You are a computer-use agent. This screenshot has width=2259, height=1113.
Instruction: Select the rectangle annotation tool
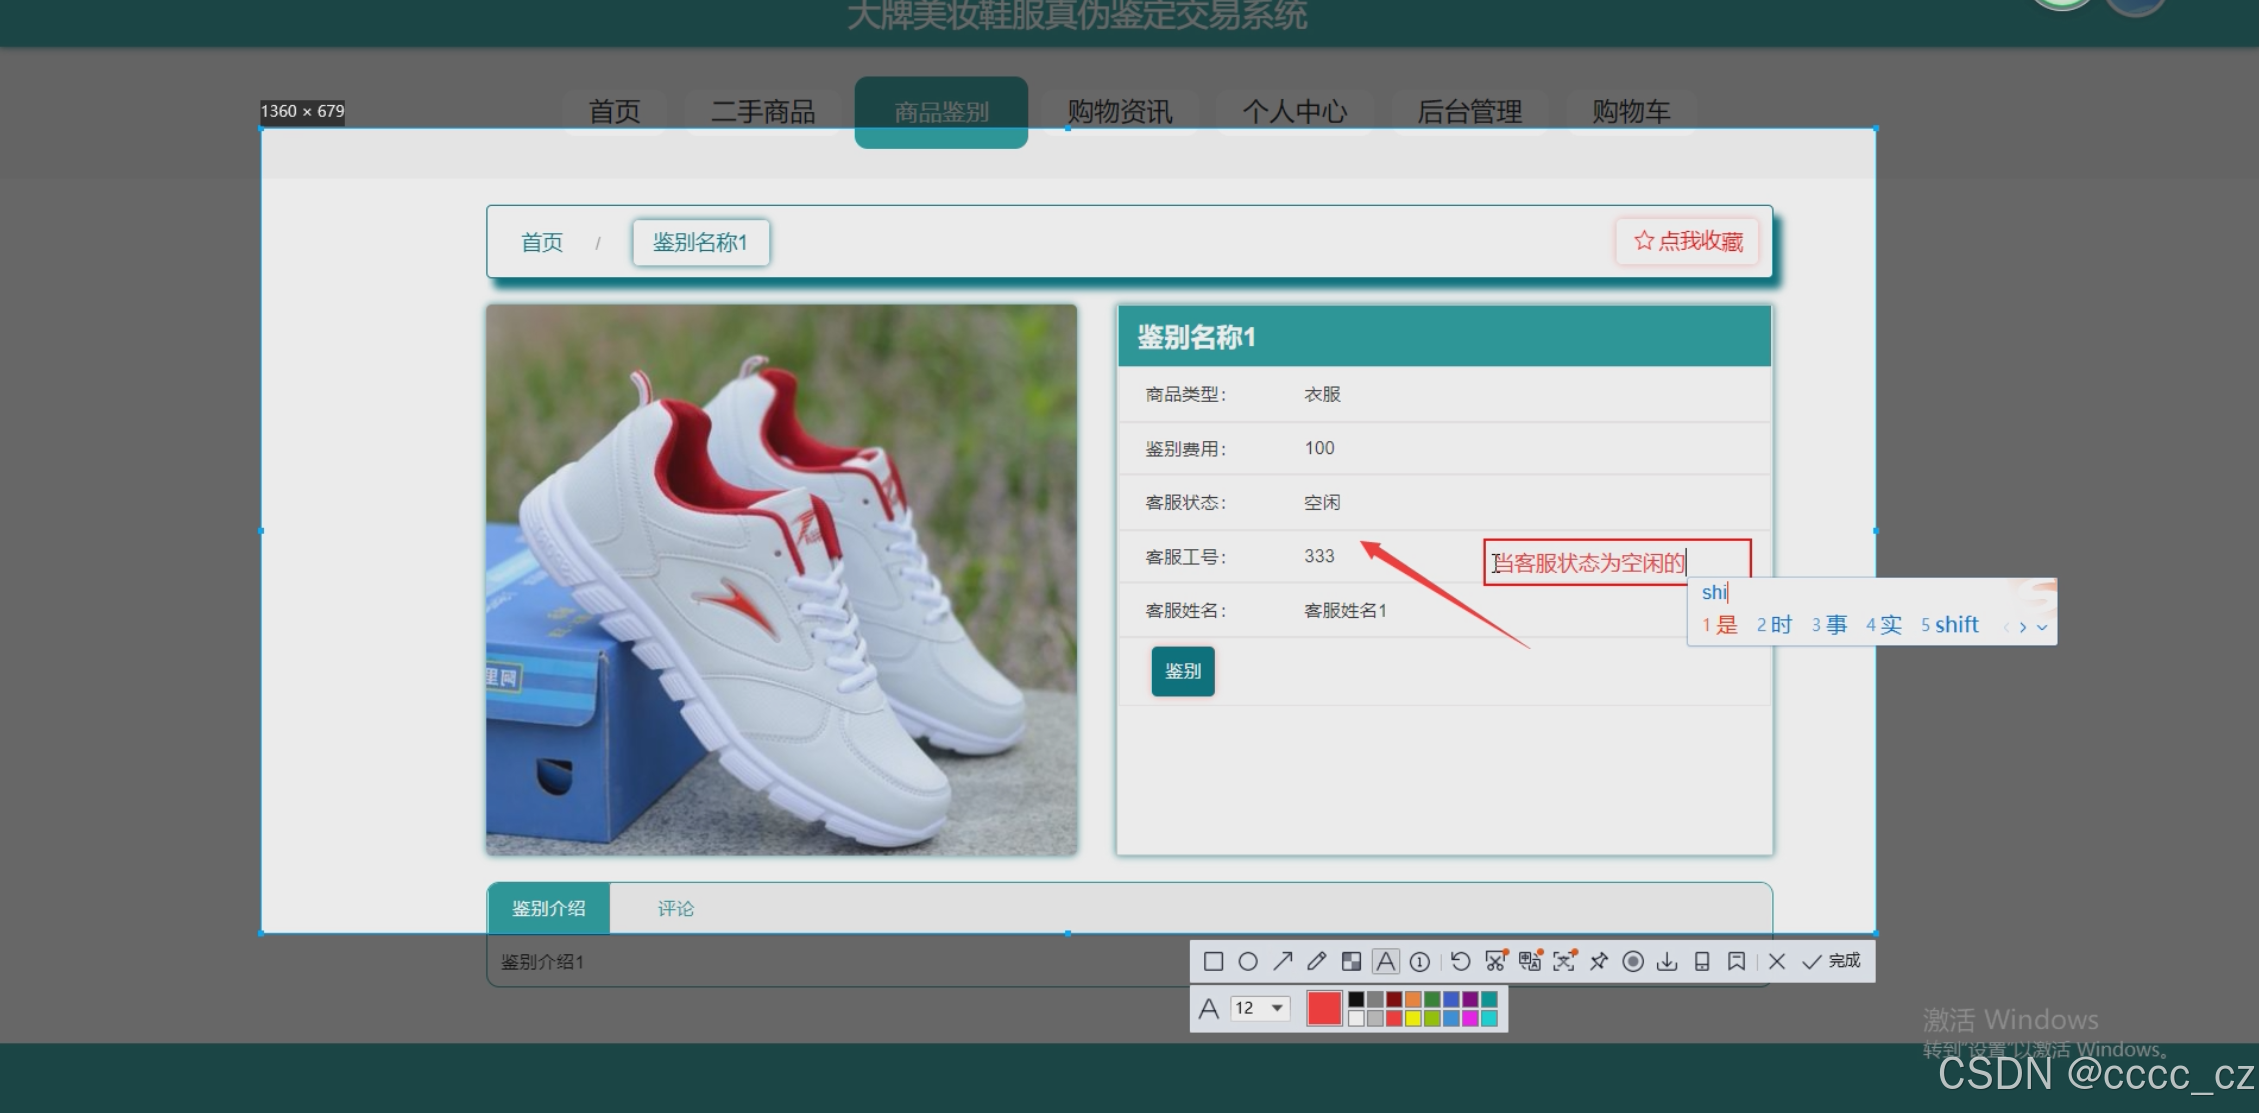pyautogui.click(x=1213, y=961)
